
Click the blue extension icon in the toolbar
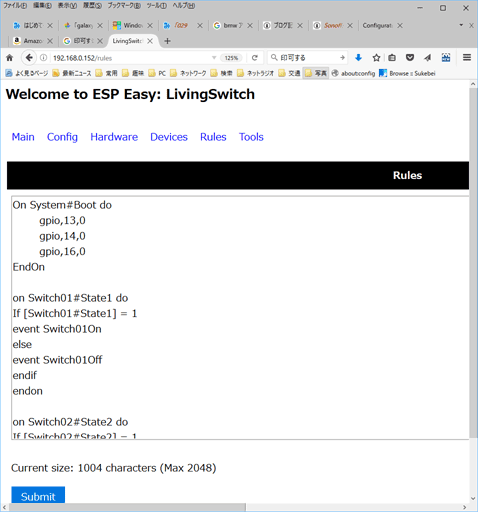446,58
